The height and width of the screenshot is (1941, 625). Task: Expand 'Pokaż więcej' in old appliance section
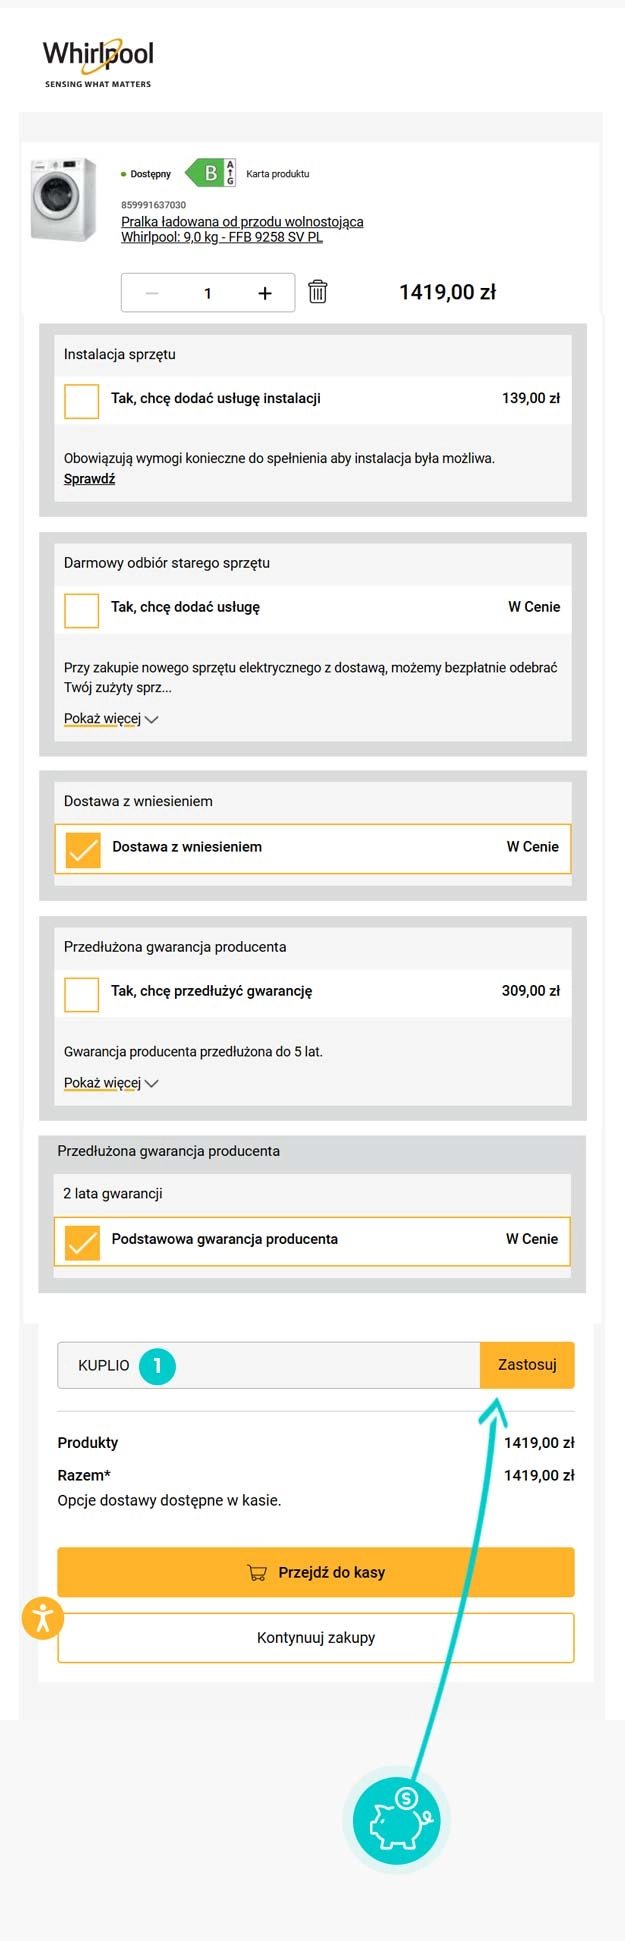103,718
